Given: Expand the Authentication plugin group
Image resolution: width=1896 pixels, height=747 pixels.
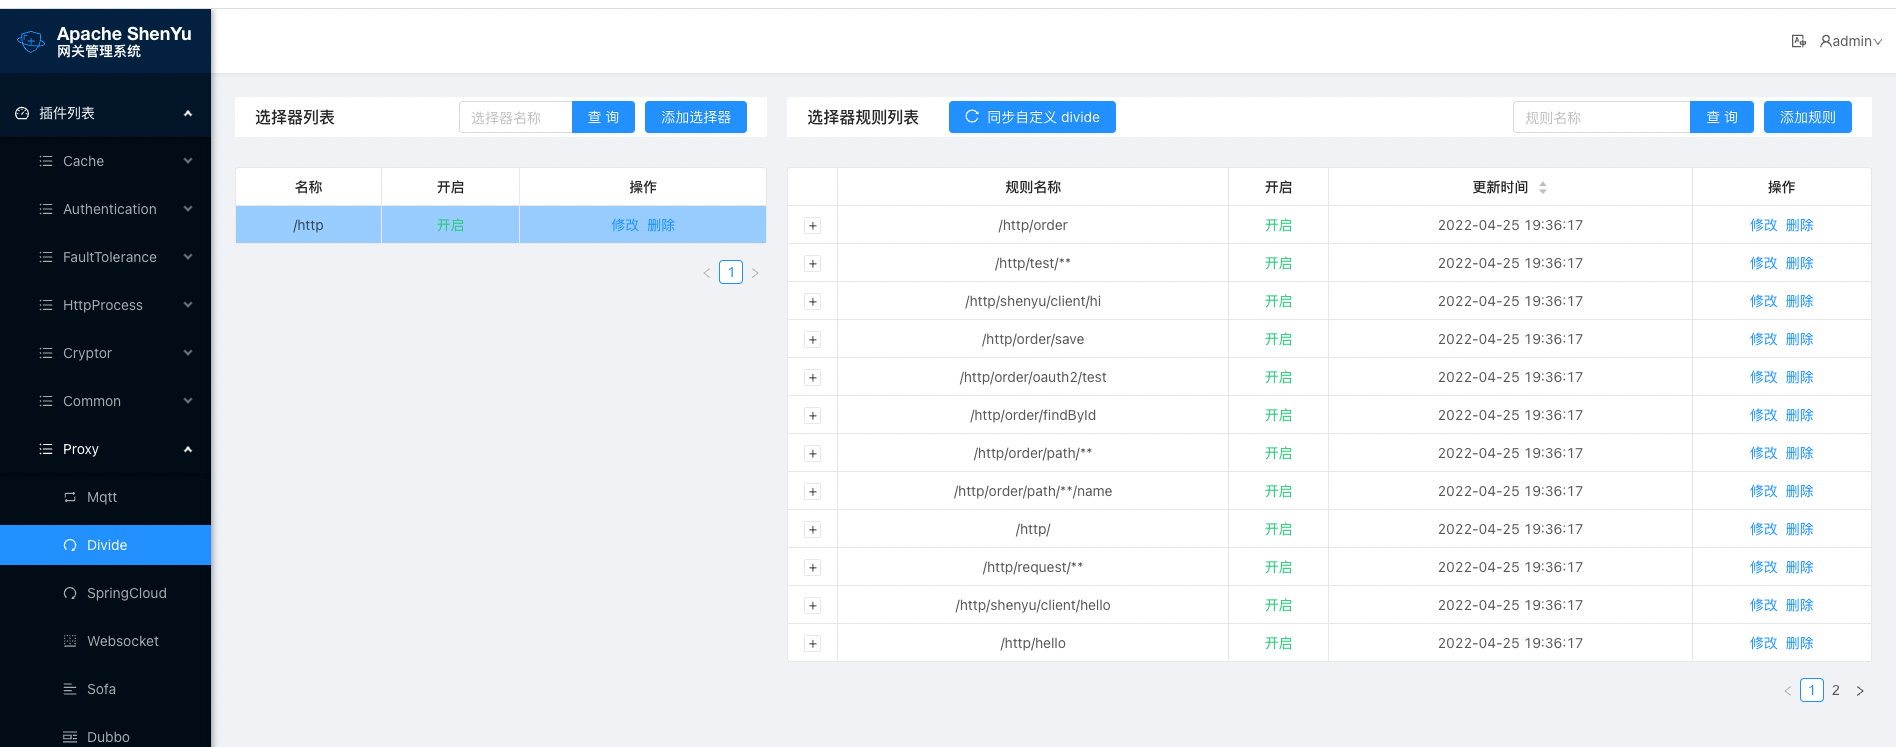Looking at the screenshot, I should coord(110,209).
